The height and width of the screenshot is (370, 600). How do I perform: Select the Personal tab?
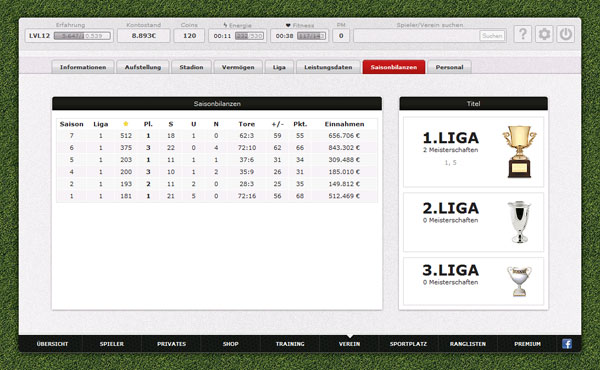(449, 67)
